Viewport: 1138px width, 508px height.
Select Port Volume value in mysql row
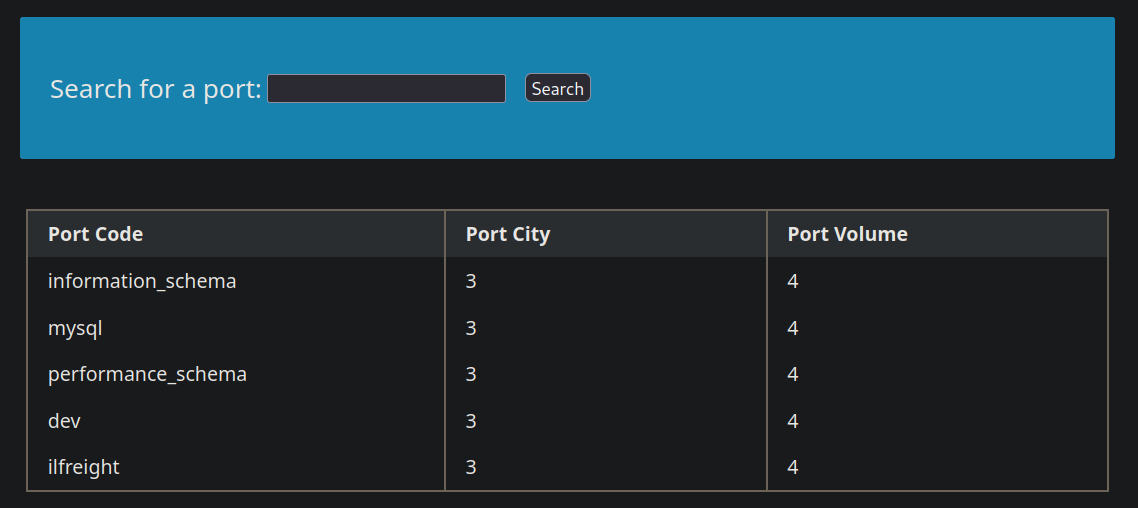pos(793,328)
